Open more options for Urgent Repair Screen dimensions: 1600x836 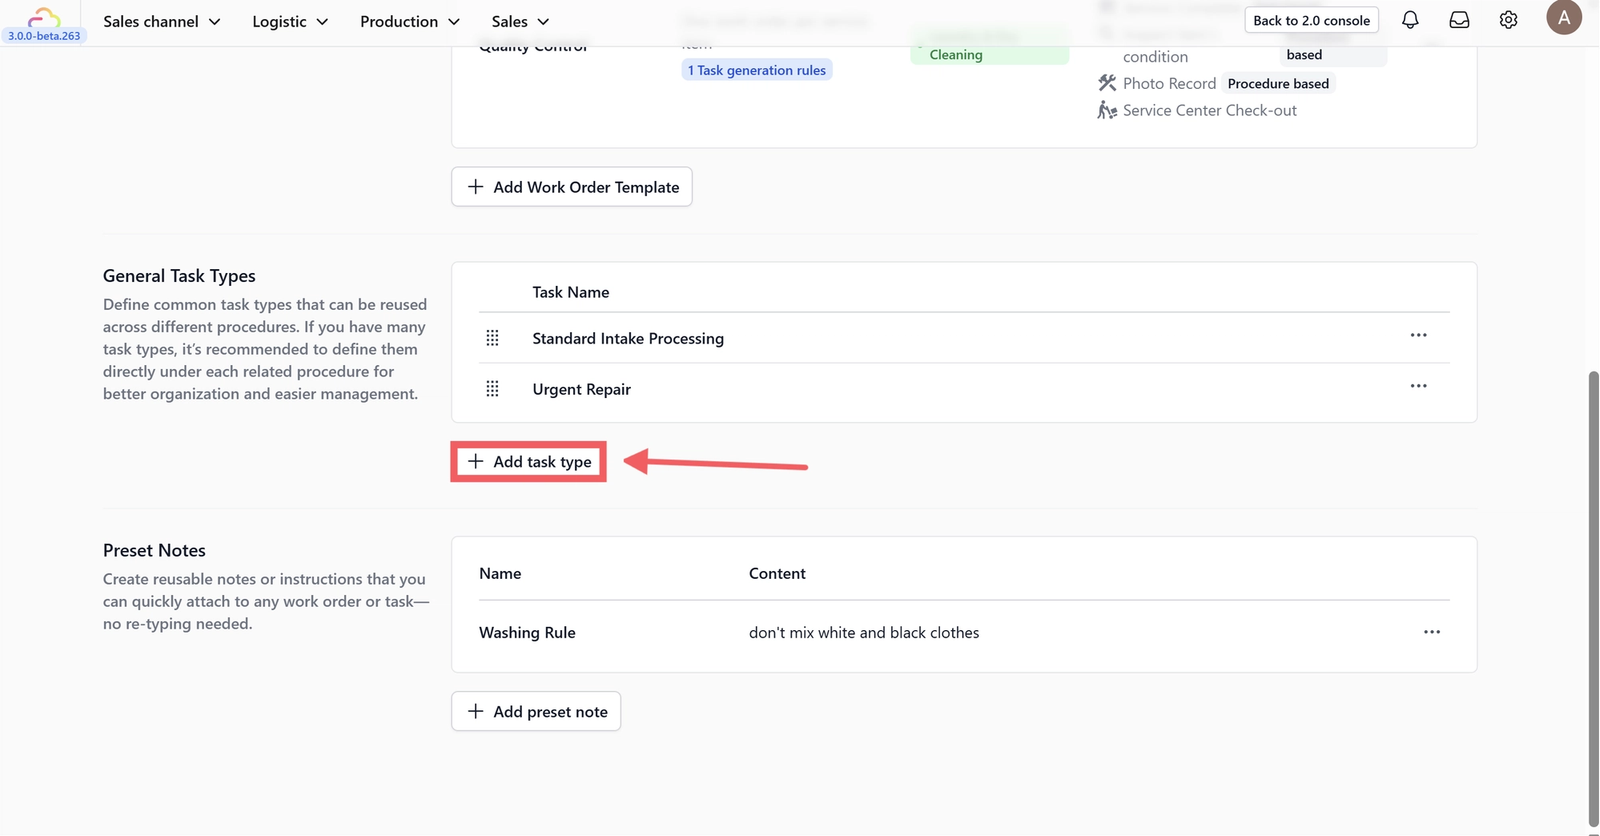coord(1418,386)
